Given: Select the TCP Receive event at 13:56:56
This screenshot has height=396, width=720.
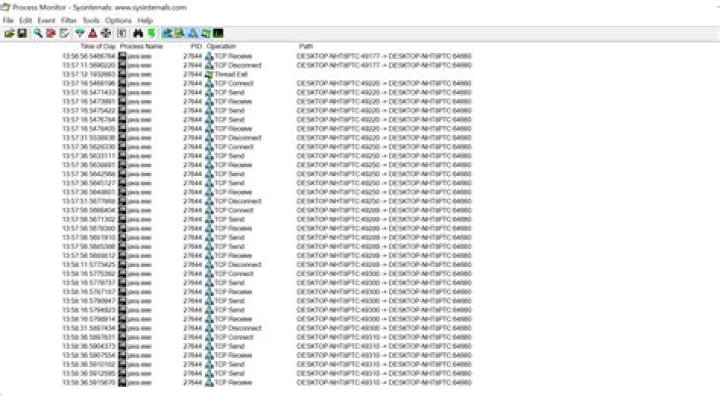Looking at the screenshot, I should 267,56.
